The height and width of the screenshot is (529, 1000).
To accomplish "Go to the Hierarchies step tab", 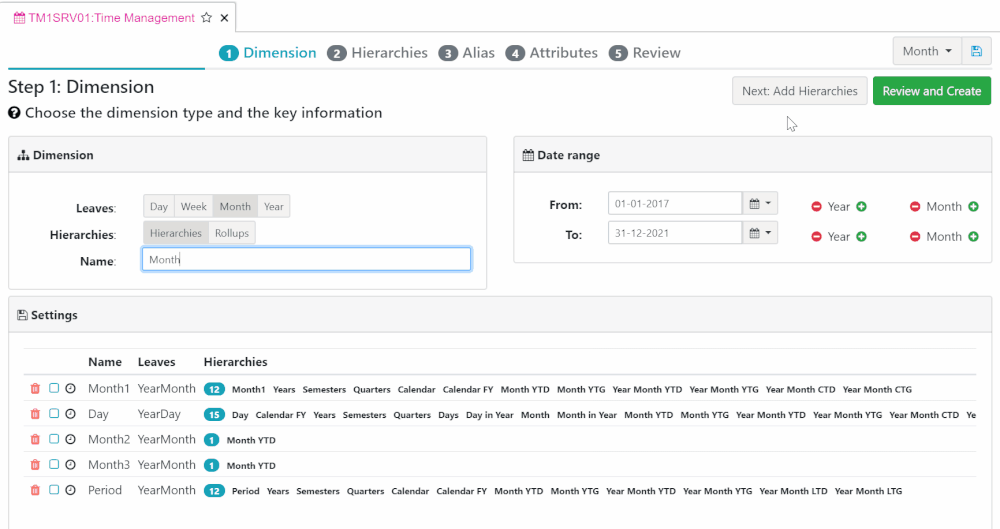I will point(378,53).
